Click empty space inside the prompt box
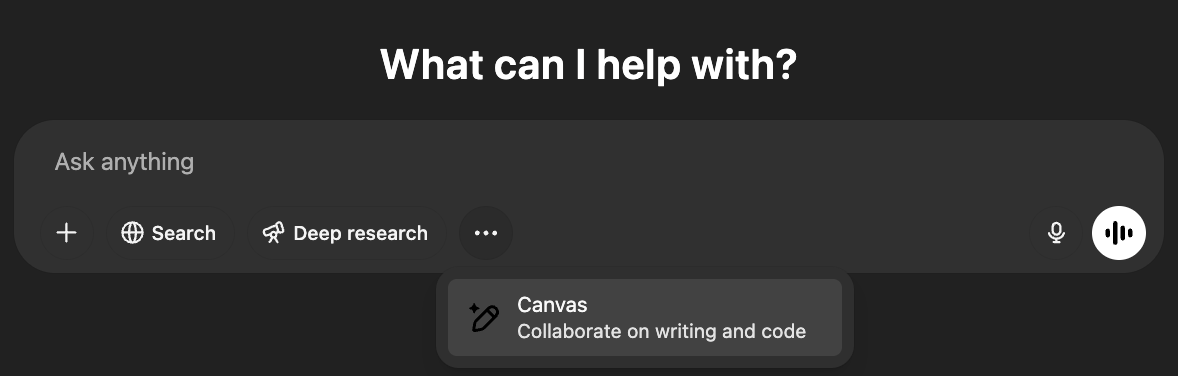The width and height of the screenshot is (1178, 376). pos(751,233)
